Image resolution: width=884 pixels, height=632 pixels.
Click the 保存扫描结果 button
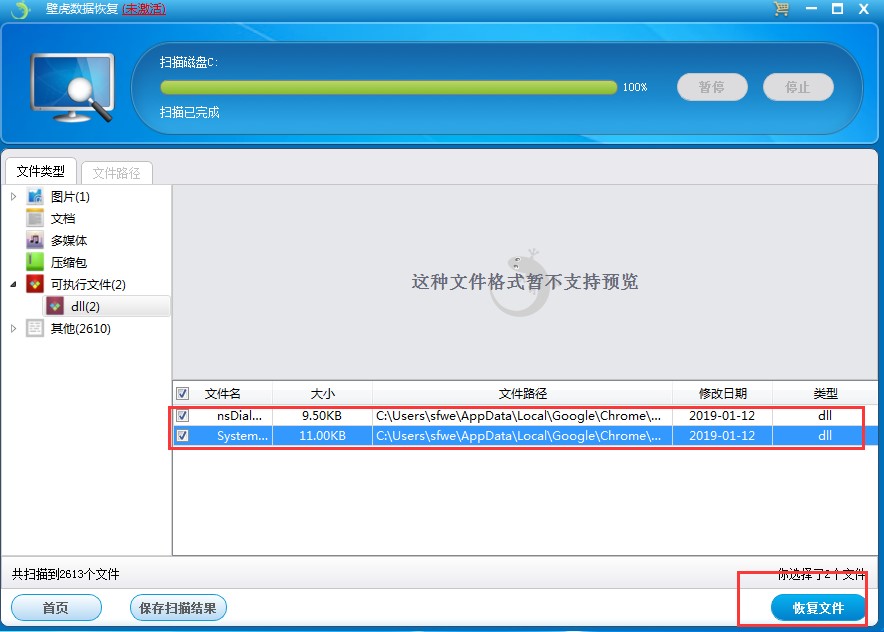pos(177,607)
